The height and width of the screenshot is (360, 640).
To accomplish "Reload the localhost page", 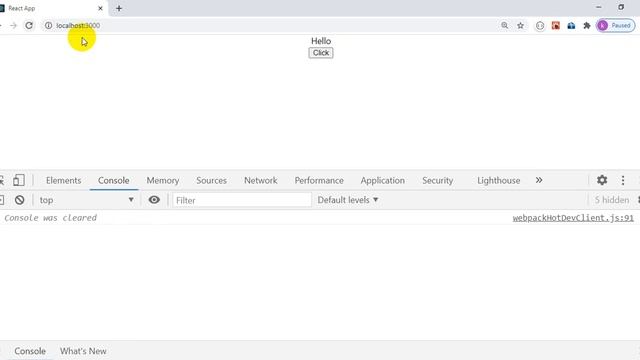I will [29, 25].
